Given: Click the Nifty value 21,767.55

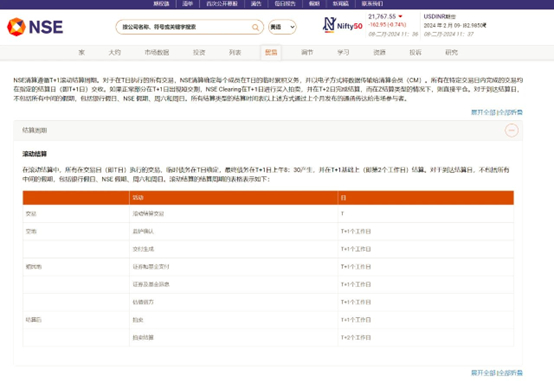Looking at the screenshot, I should tap(382, 16).
